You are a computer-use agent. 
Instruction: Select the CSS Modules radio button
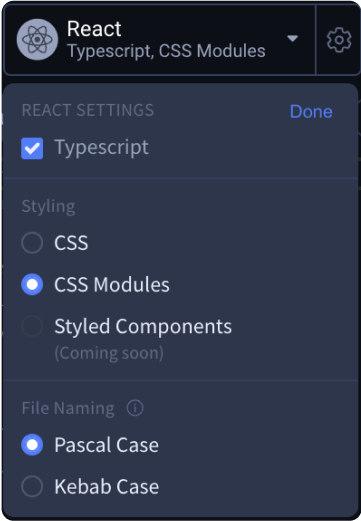32,285
